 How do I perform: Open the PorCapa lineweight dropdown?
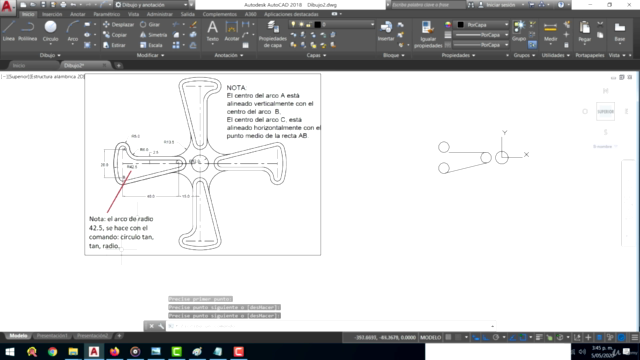click(x=482, y=35)
